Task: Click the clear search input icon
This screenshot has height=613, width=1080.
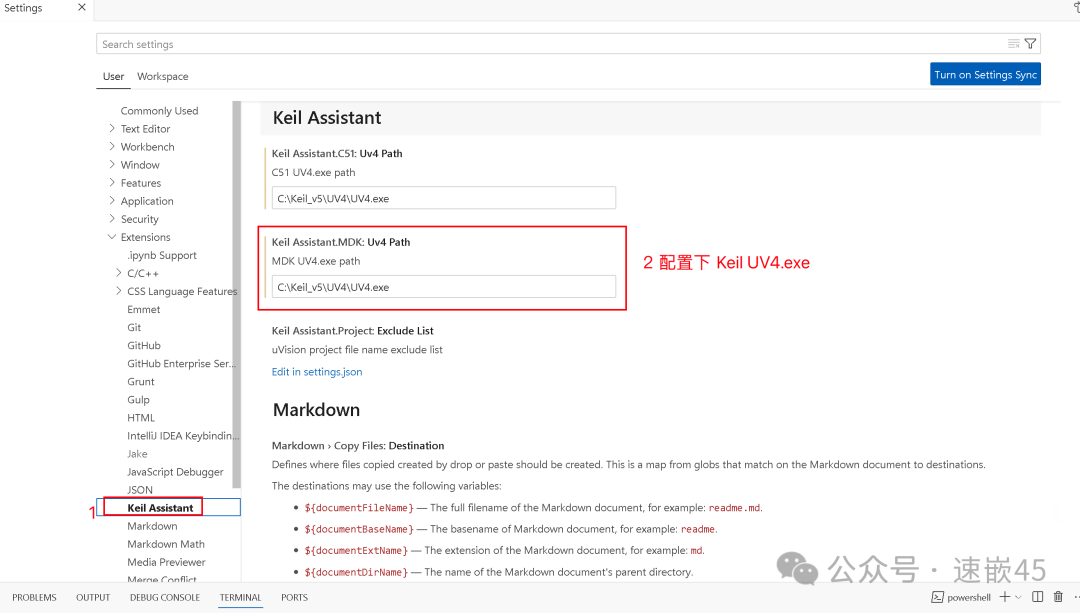Action: (1013, 44)
